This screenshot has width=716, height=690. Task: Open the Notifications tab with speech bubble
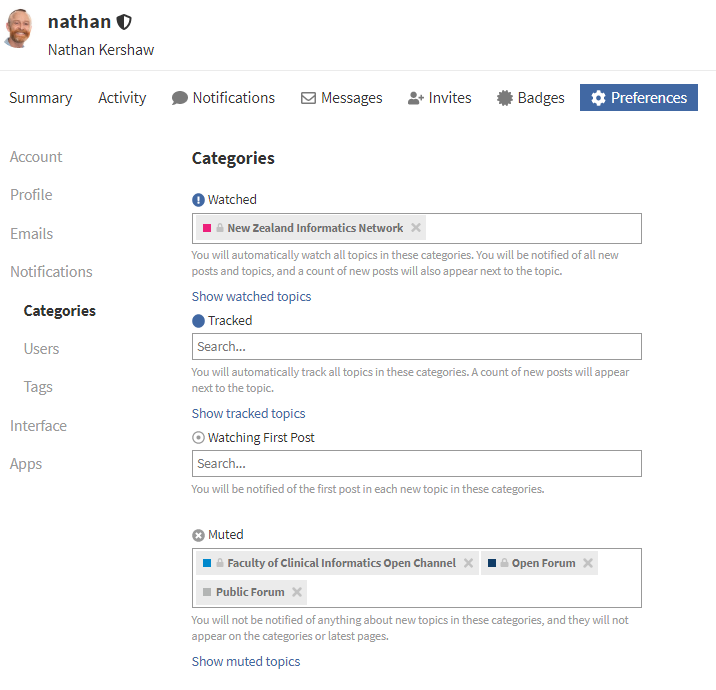click(x=223, y=98)
